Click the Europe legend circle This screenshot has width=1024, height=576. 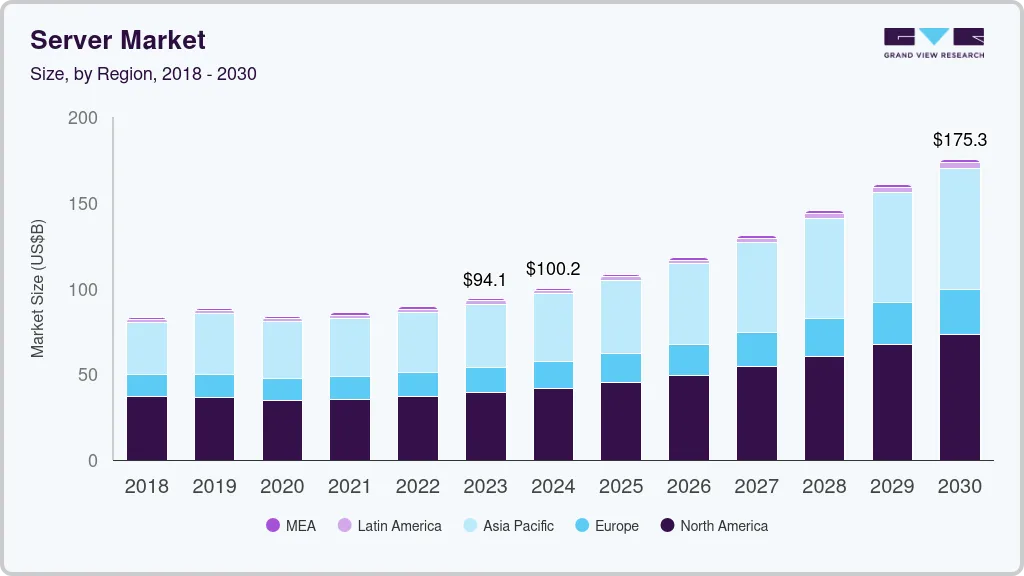580,525
